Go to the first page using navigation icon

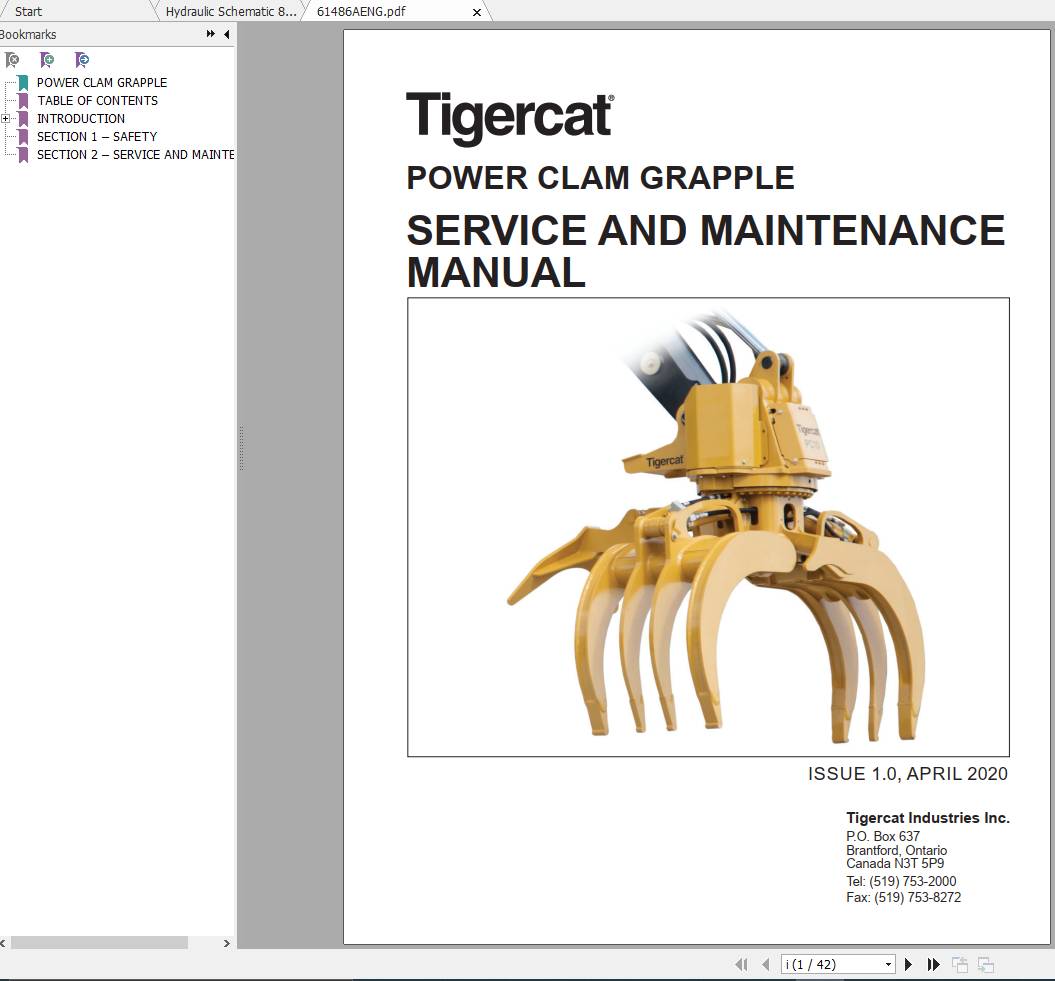742,964
